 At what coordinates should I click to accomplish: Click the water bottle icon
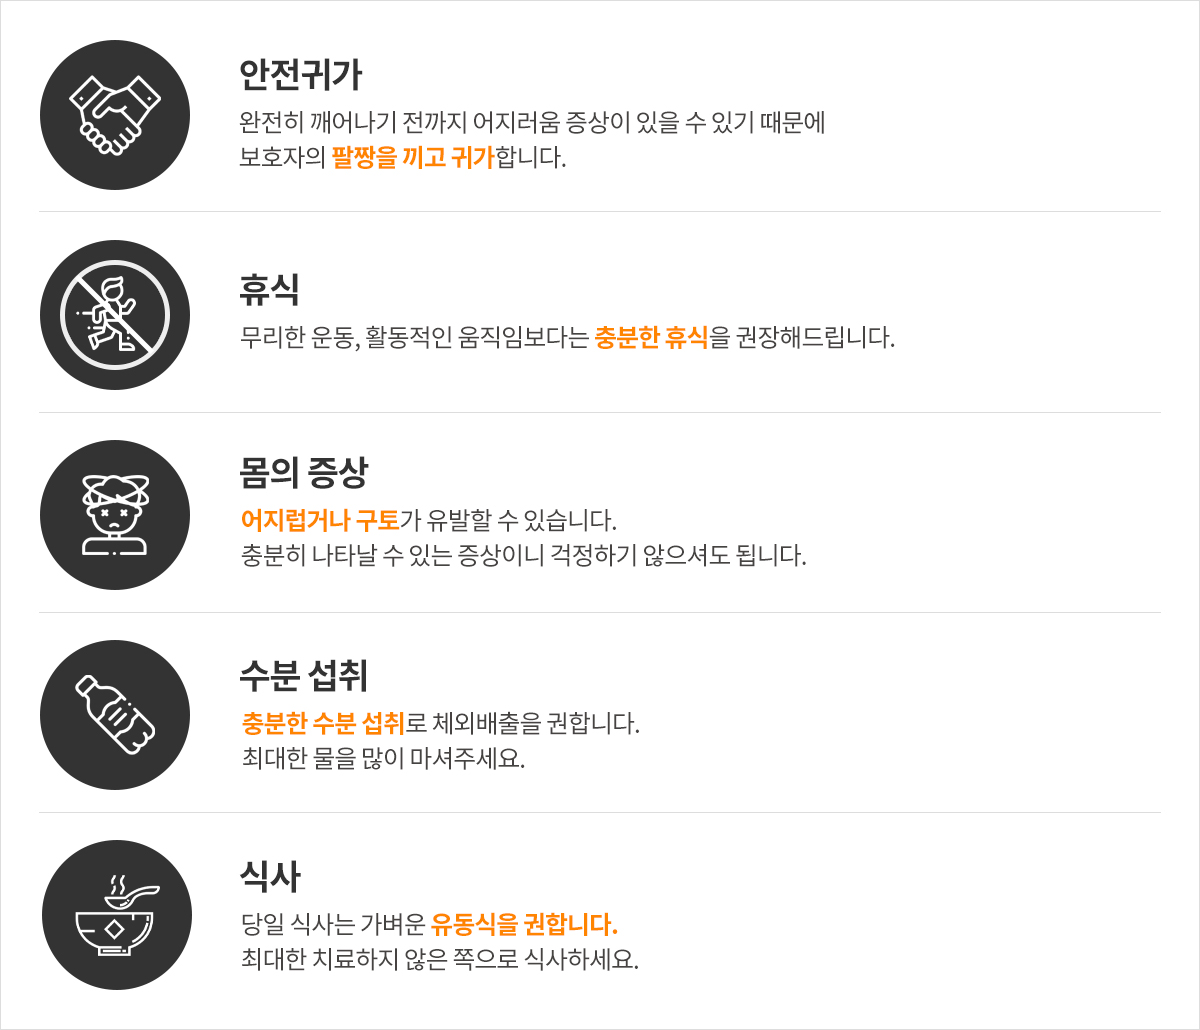[115, 715]
